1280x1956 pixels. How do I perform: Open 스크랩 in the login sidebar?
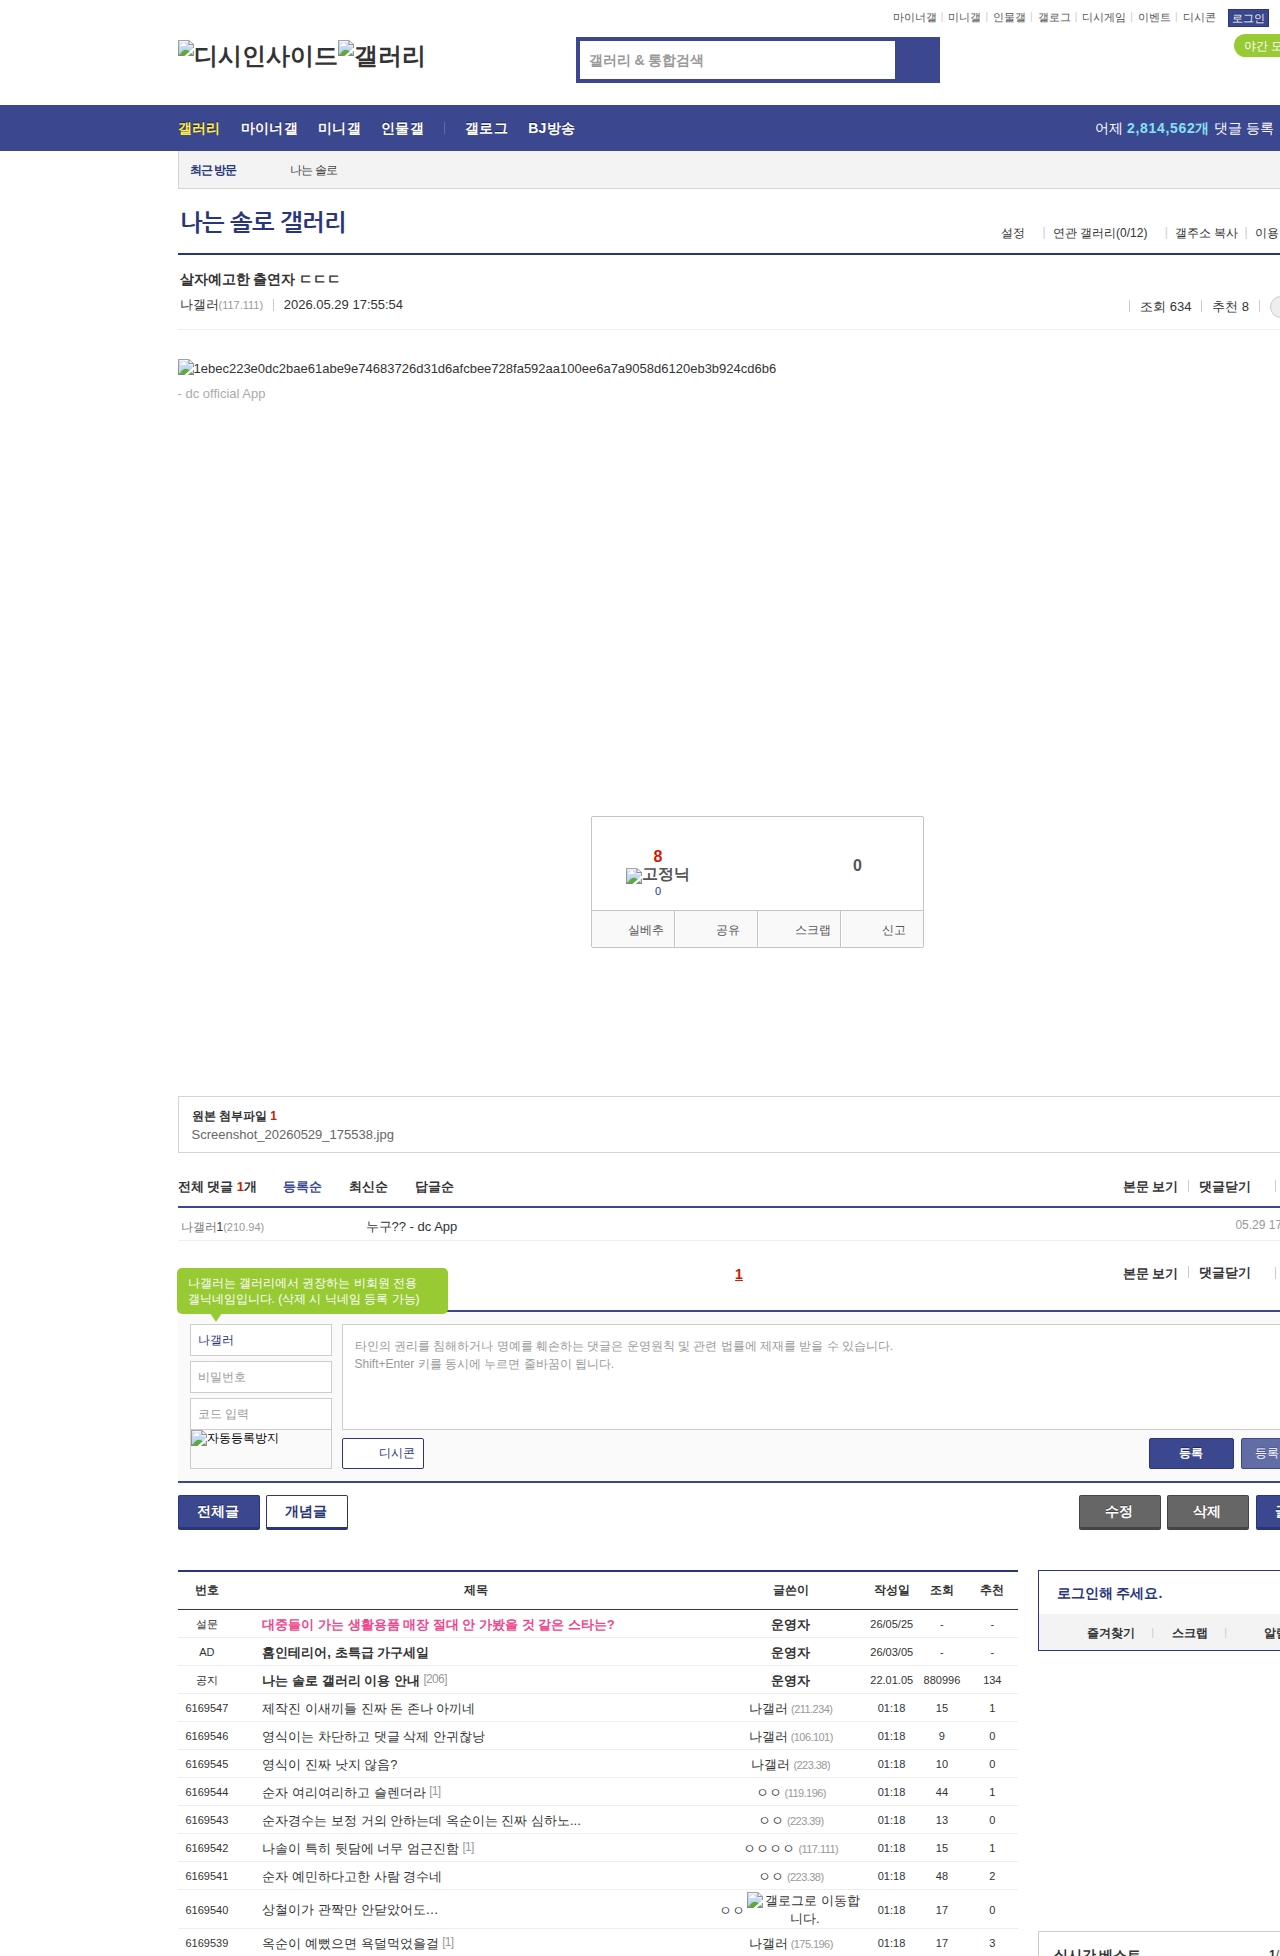[x=1190, y=1633]
